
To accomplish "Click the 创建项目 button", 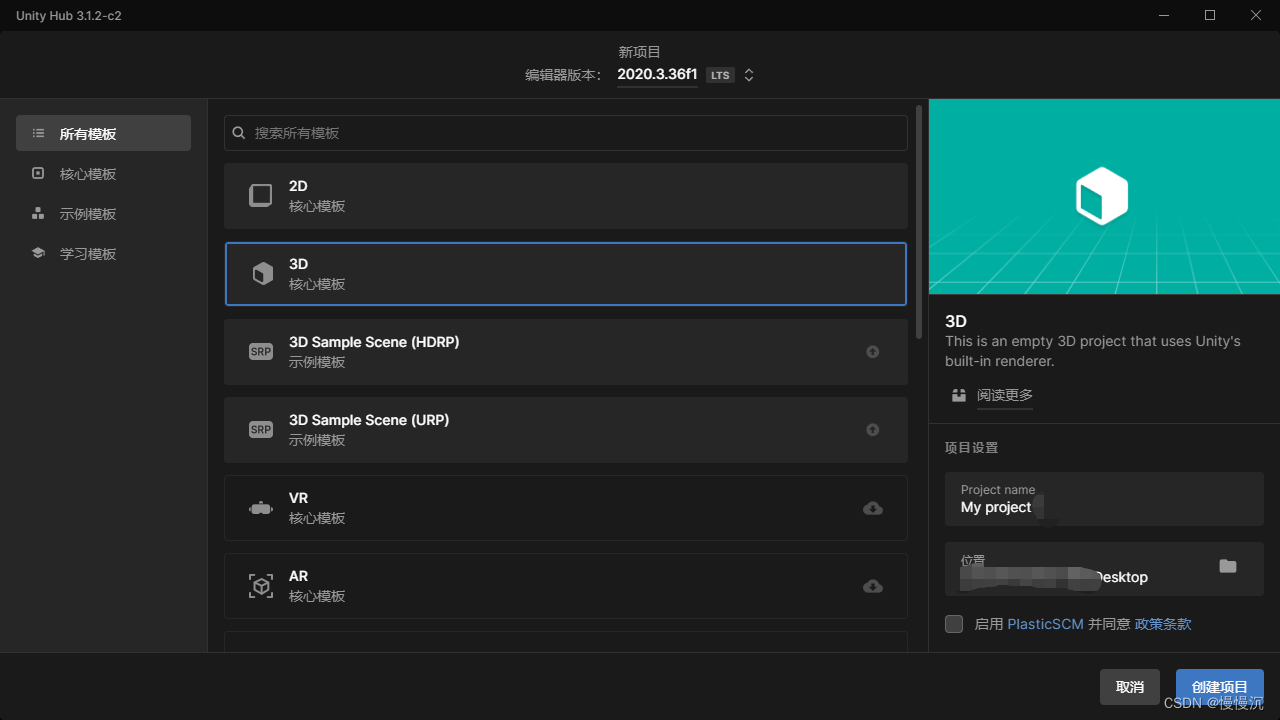I will [x=1220, y=687].
